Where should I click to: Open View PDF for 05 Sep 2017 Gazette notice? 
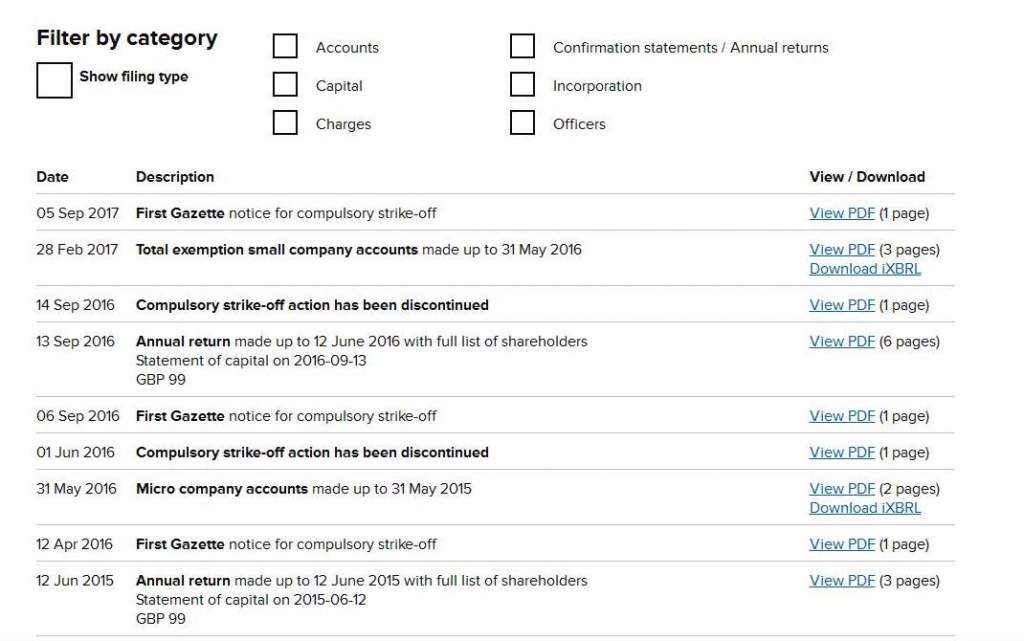click(842, 213)
